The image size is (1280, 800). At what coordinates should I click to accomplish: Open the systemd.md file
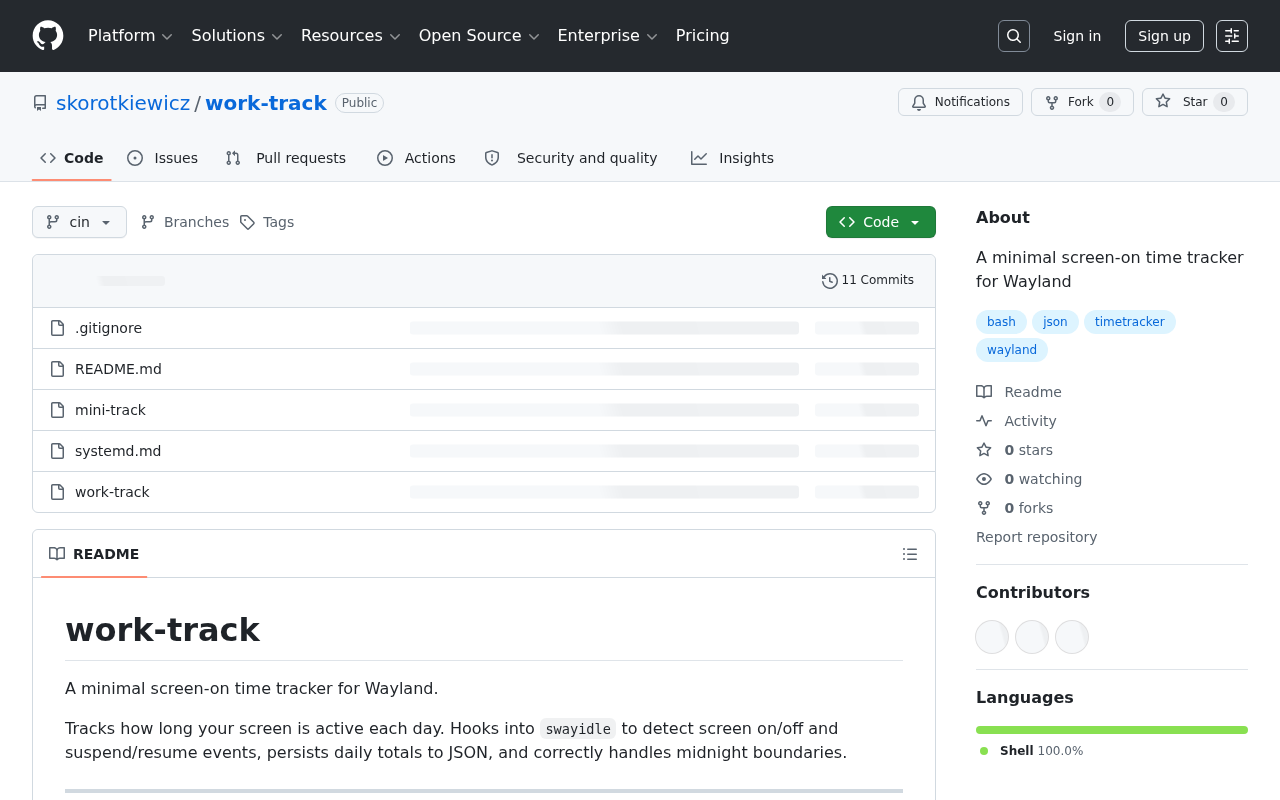[118, 451]
